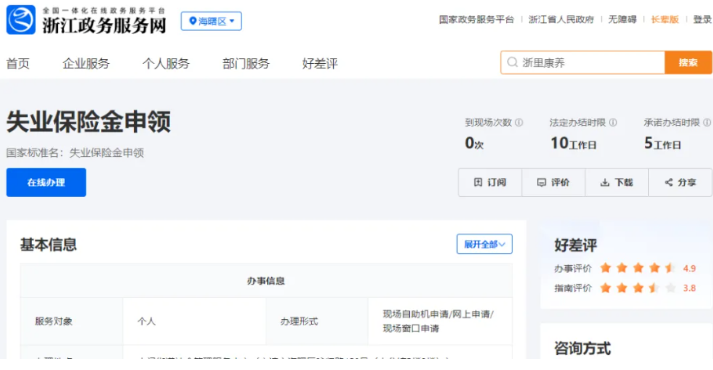Click the 咨询方式 section heading
This screenshot has width=713, height=370.
pyautogui.click(x=582, y=349)
